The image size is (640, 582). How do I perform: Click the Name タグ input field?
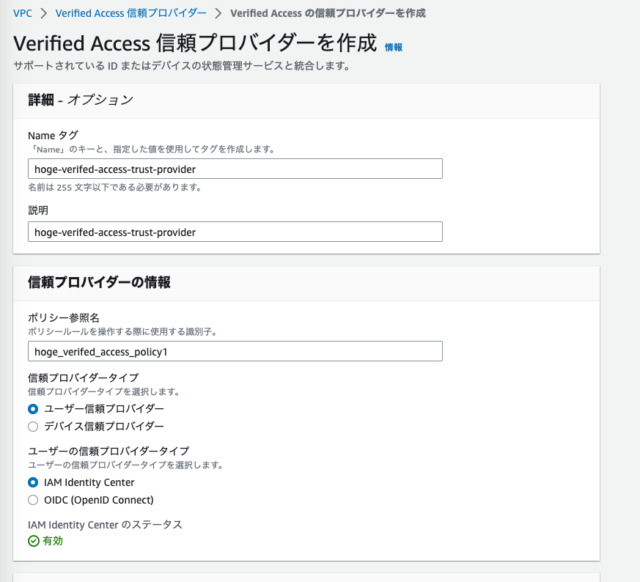click(235, 169)
